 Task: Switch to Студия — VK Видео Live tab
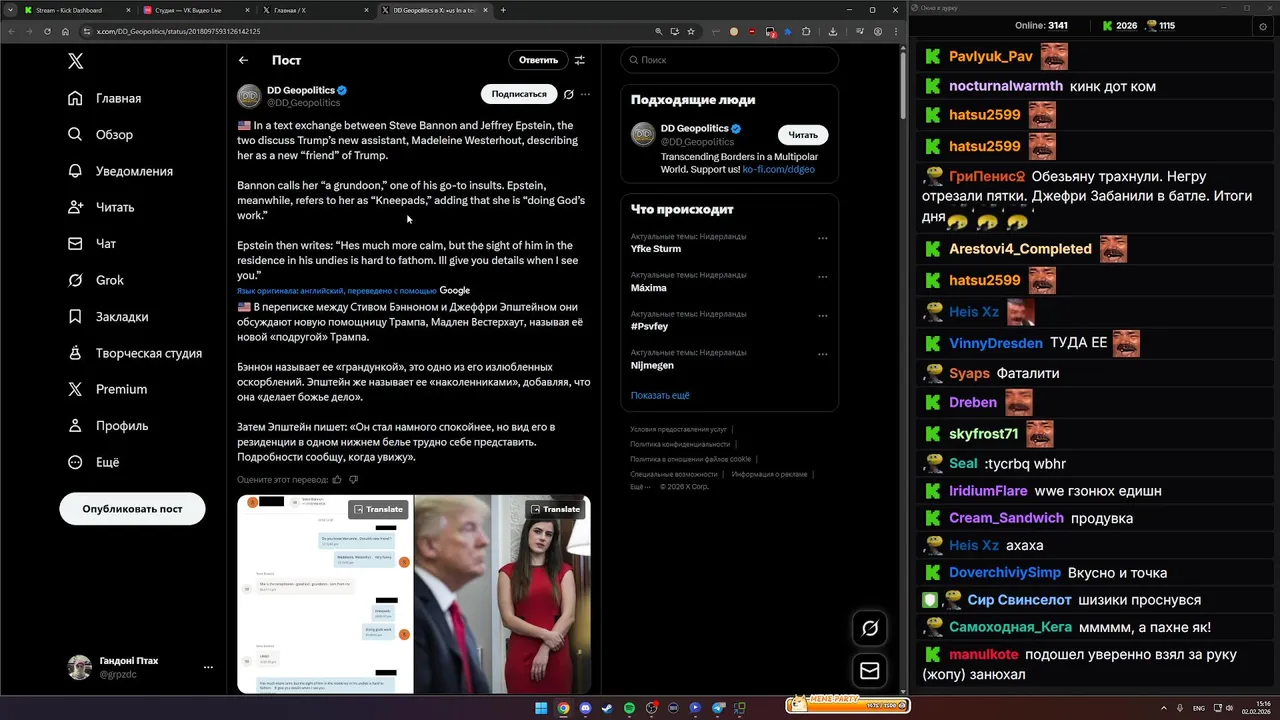click(x=196, y=10)
